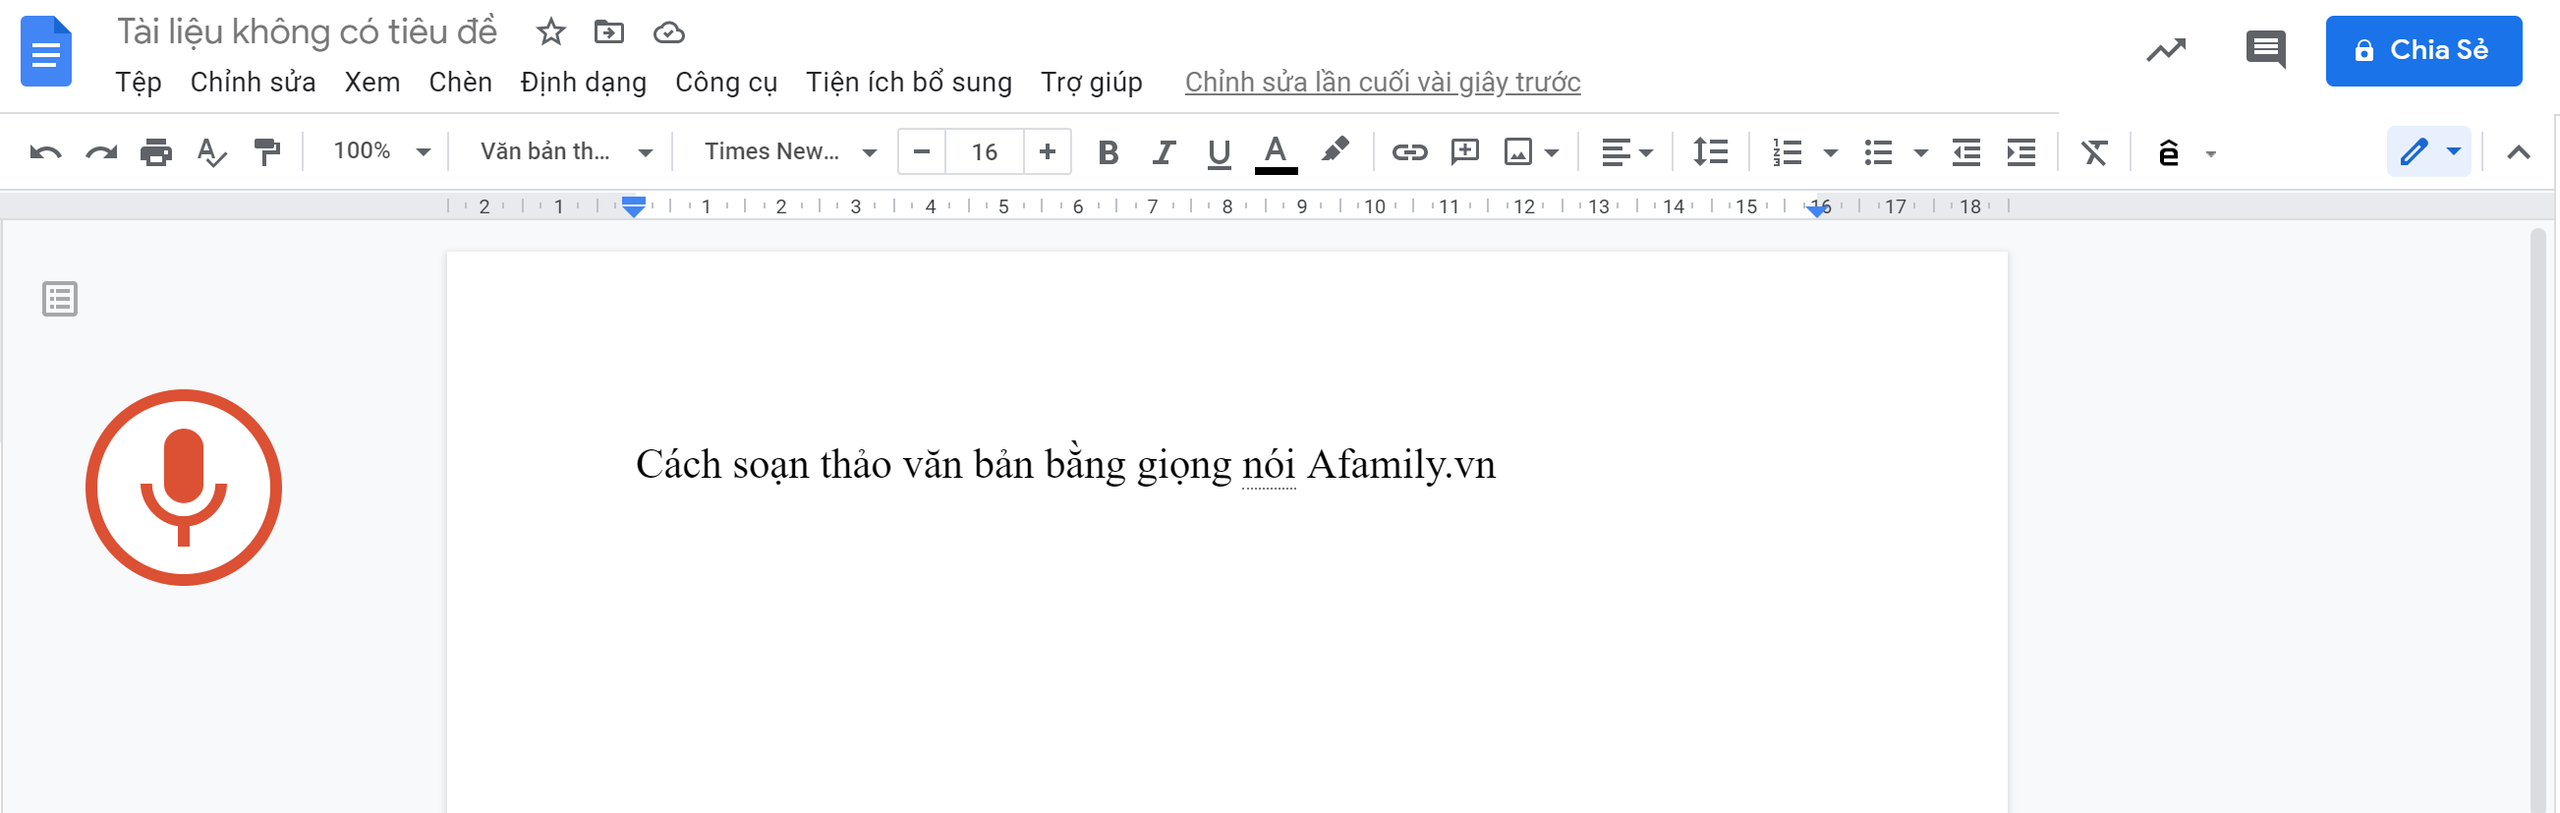Click the add comment icon in toolbar
The height and width of the screenshot is (813, 2560).
tap(1464, 152)
